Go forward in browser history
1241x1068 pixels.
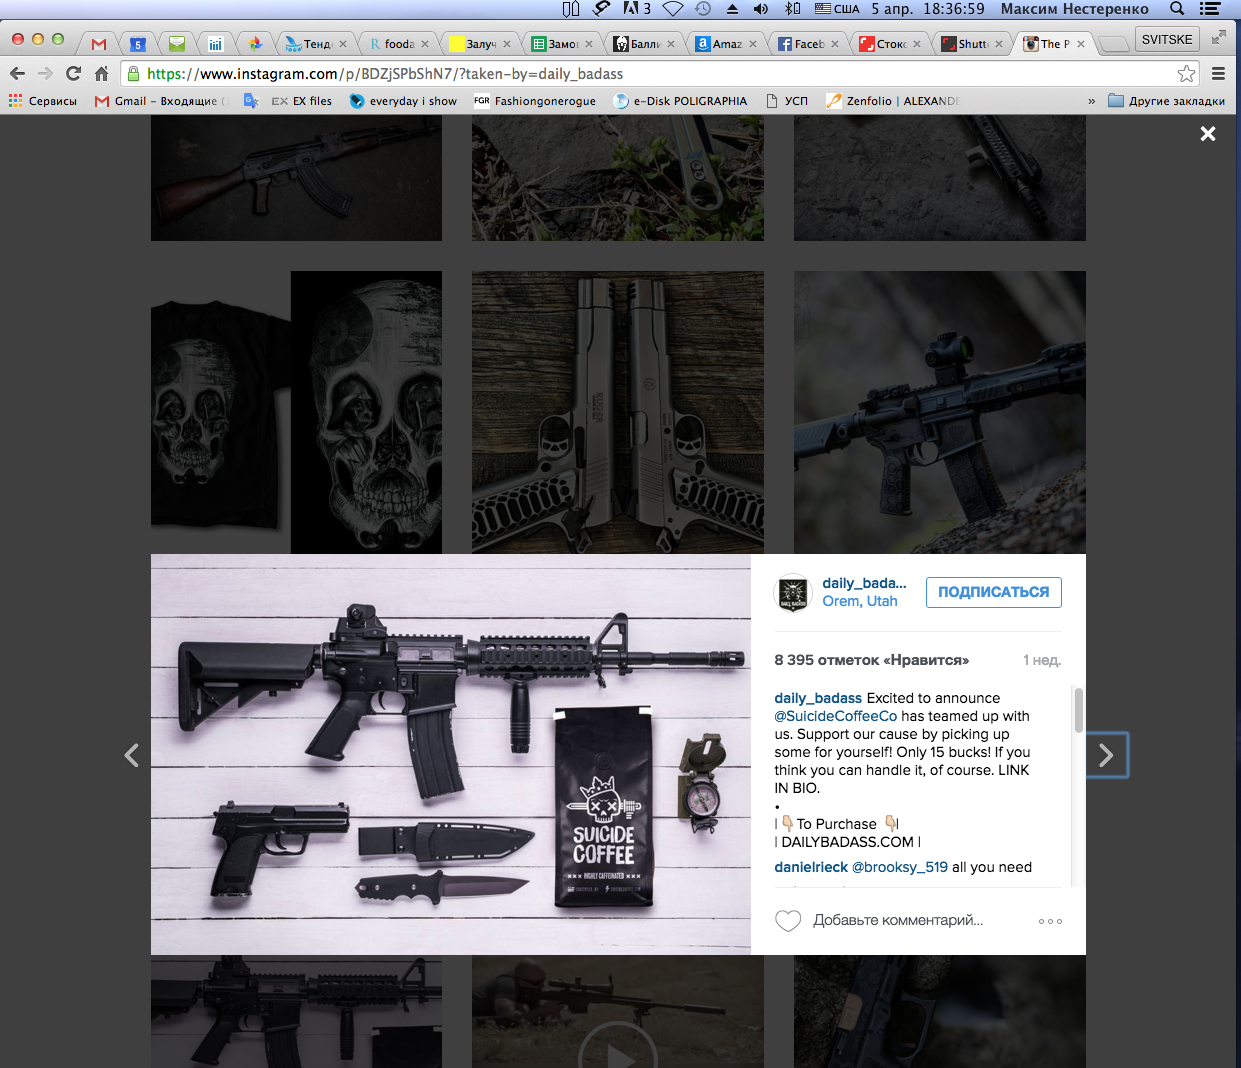click(45, 73)
